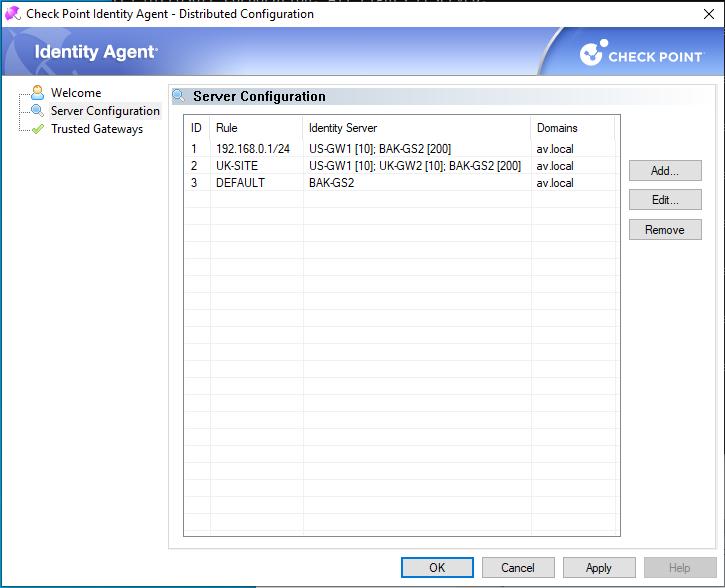The width and height of the screenshot is (725, 588).
Task: Click the Domains column header
Action: click(x=572, y=128)
